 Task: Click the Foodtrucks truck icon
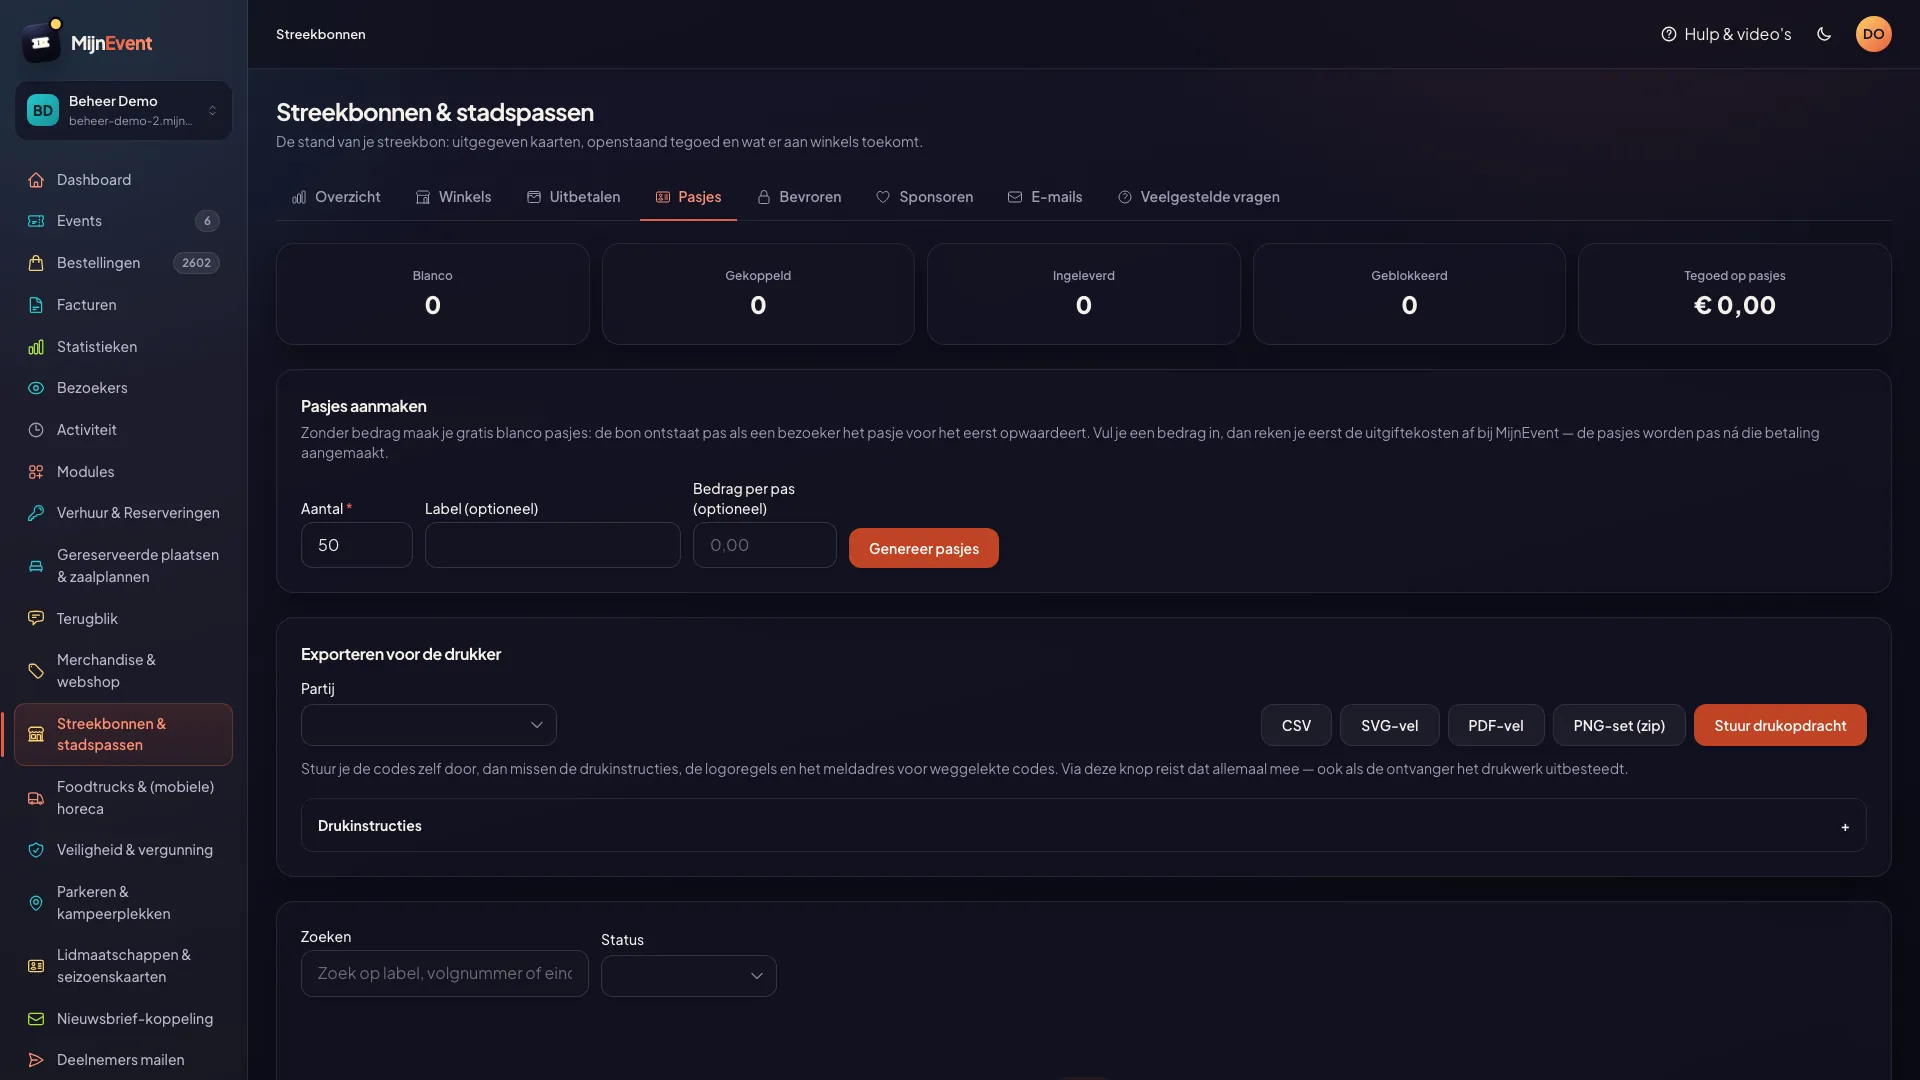pos(36,798)
